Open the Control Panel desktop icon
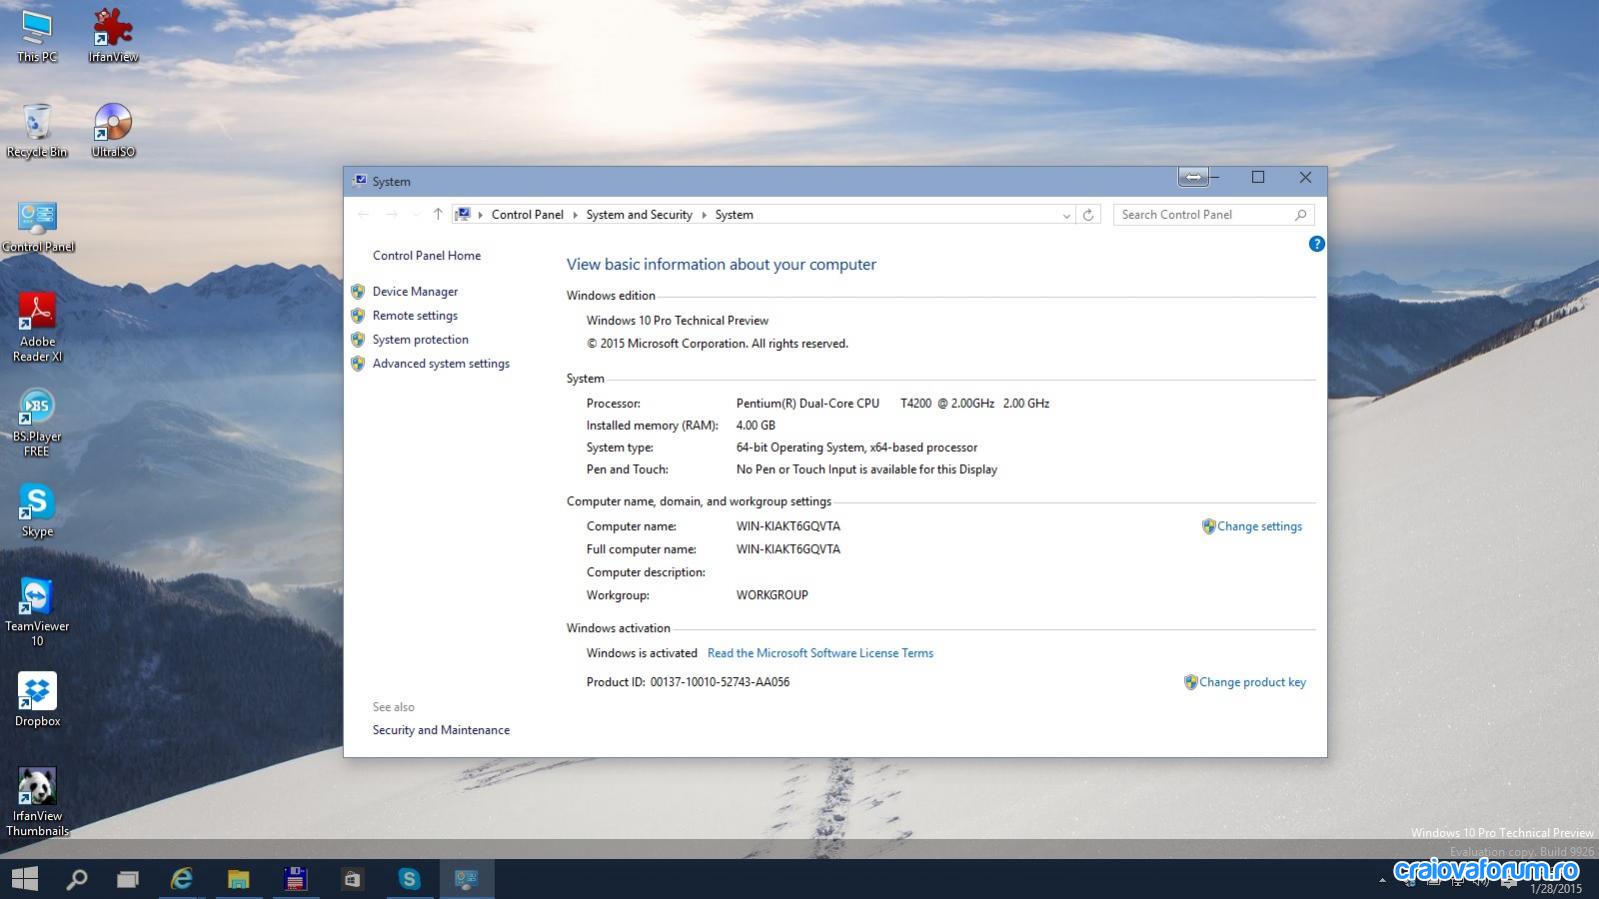Screen dimensions: 1599x899 tap(38, 226)
